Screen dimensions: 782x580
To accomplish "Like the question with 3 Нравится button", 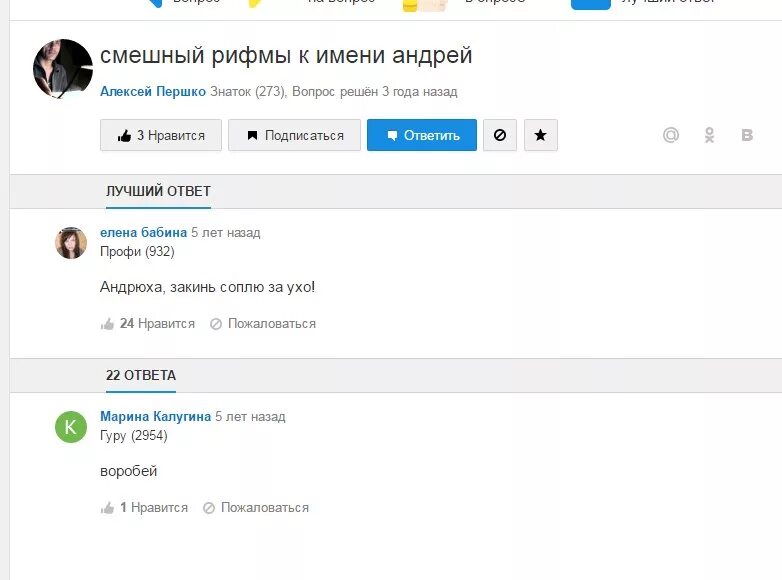I will pos(161,135).
